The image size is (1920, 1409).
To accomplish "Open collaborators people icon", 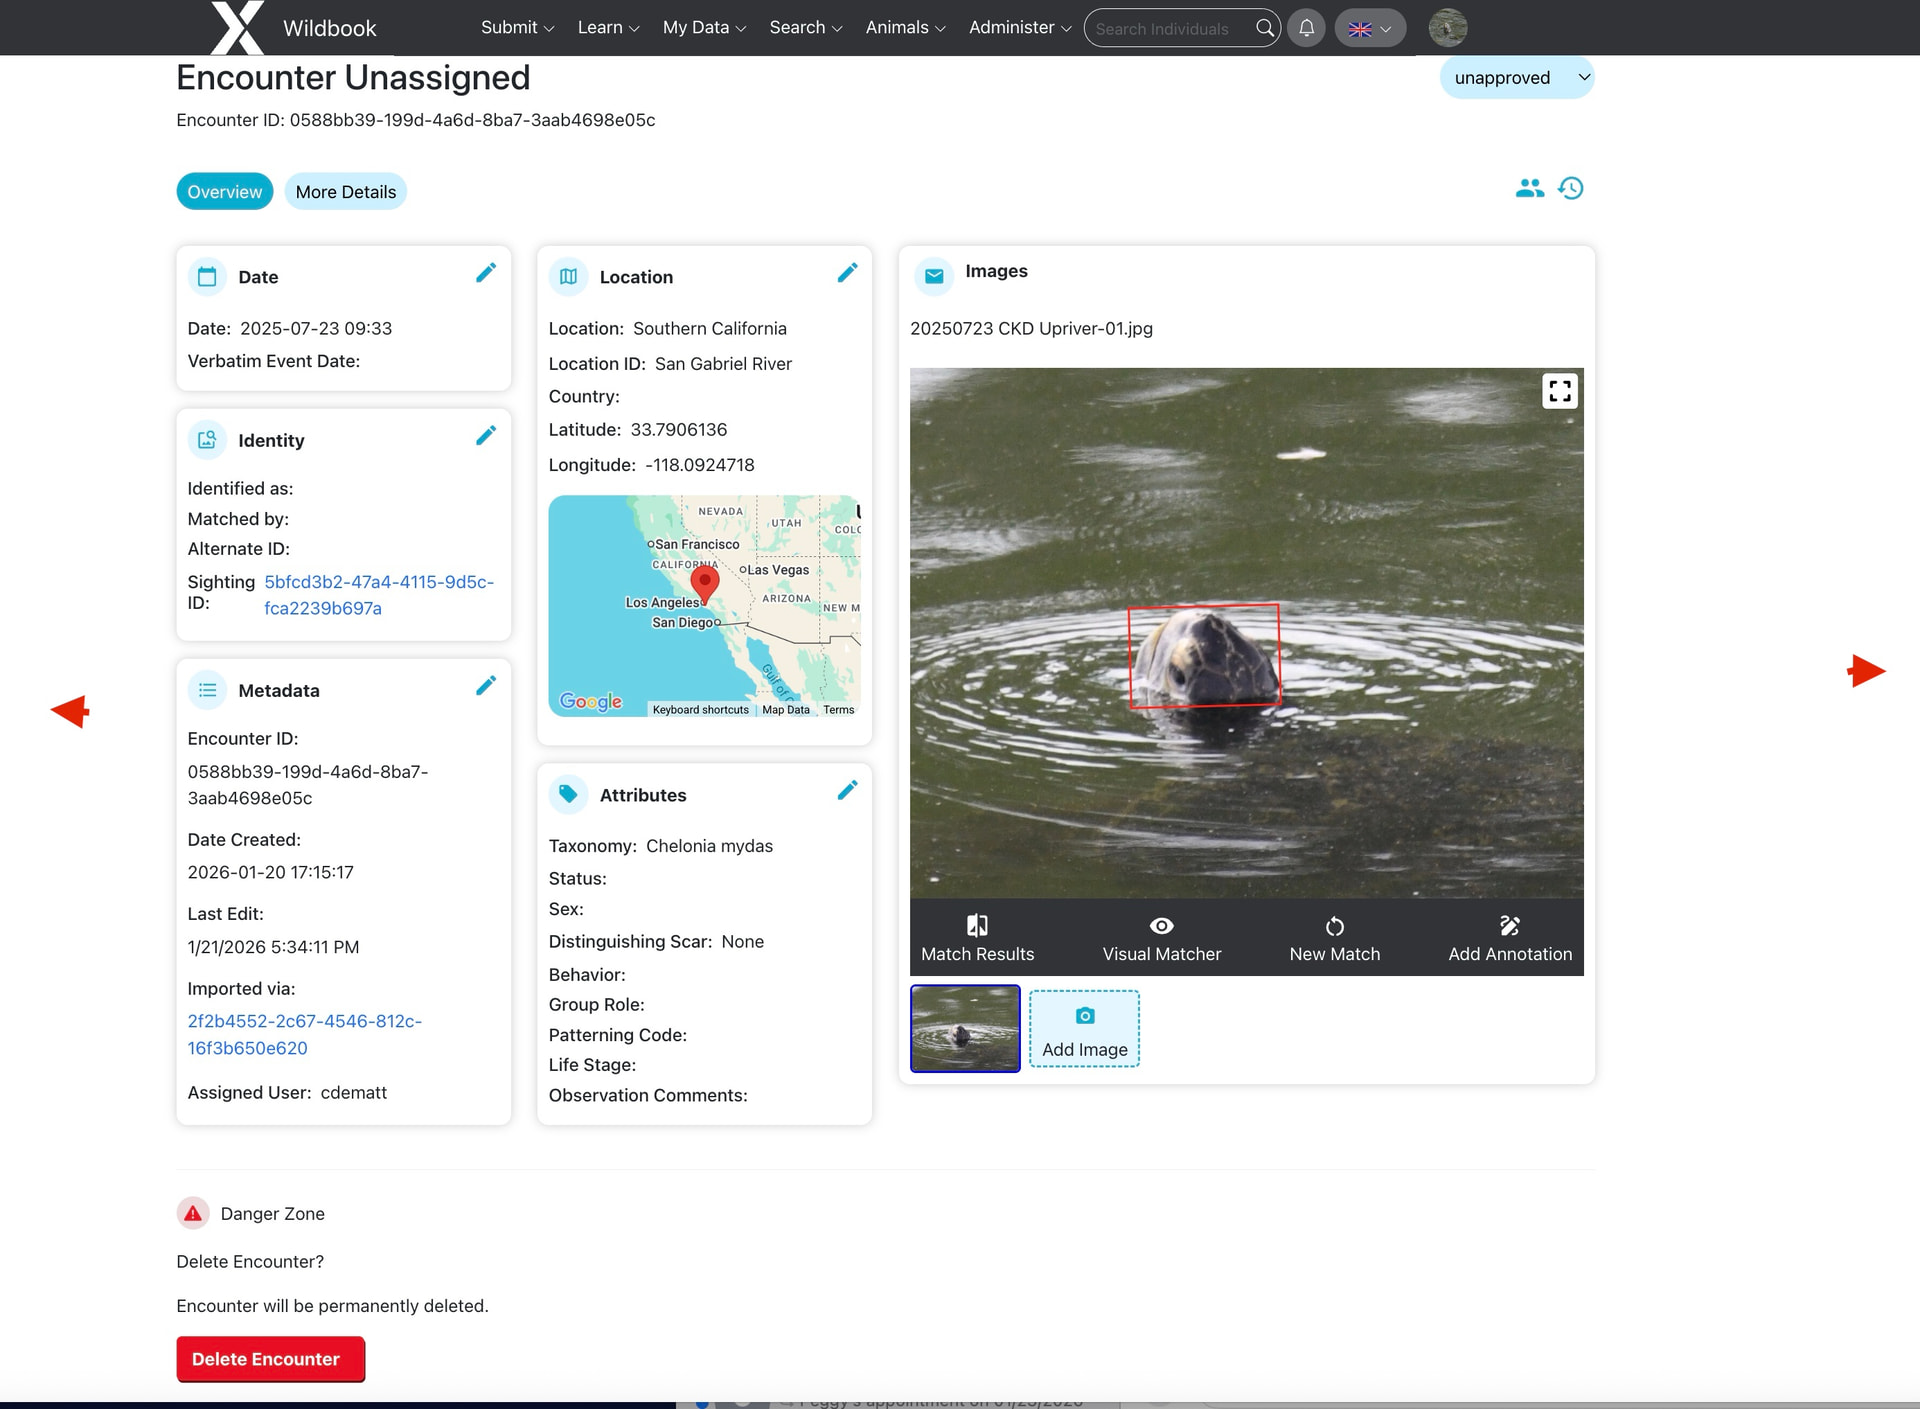I will (1529, 188).
